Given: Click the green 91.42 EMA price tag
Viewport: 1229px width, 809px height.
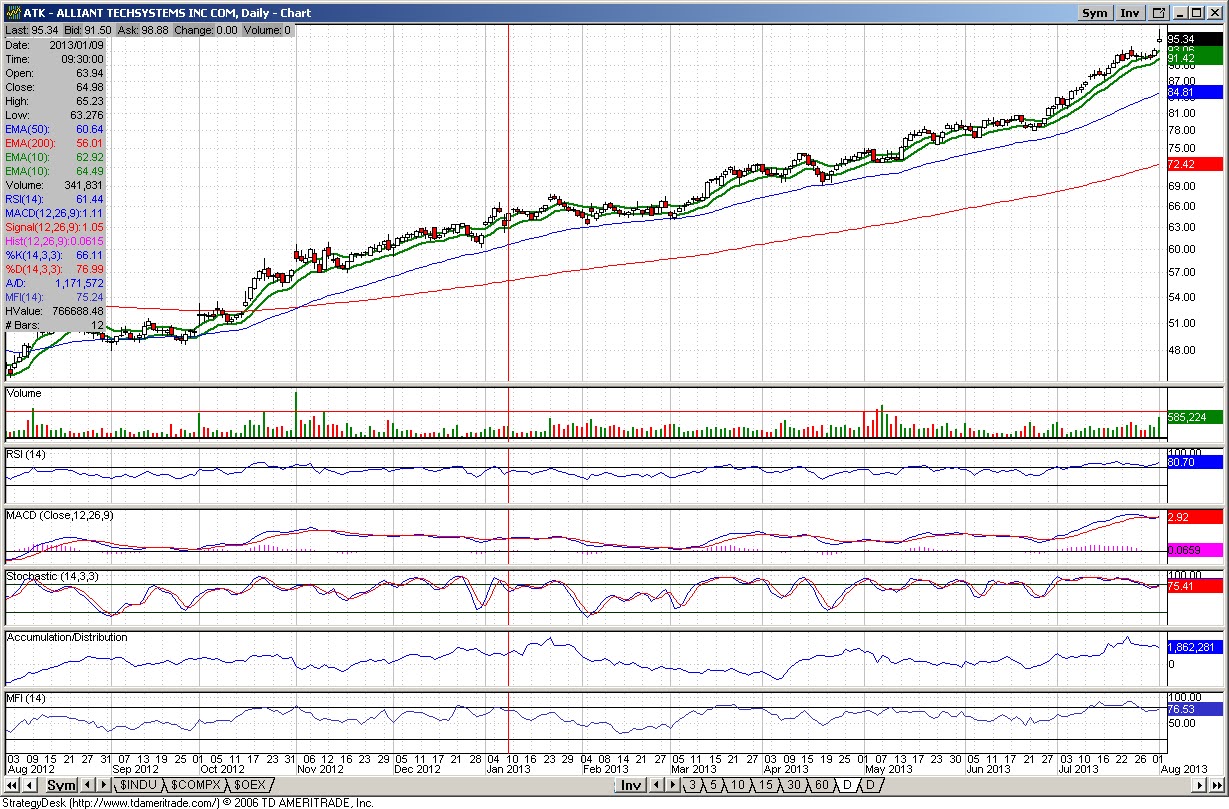Looking at the screenshot, I should [1195, 59].
